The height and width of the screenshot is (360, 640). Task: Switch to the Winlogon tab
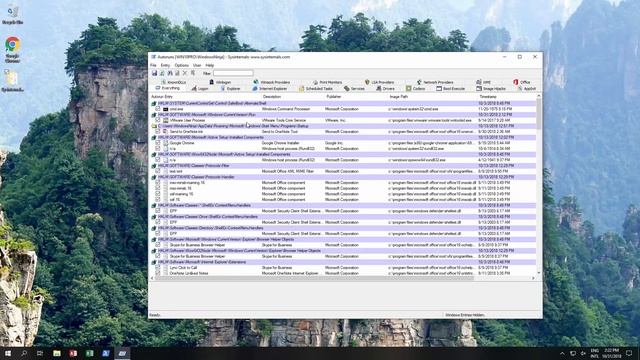click(x=220, y=82)
